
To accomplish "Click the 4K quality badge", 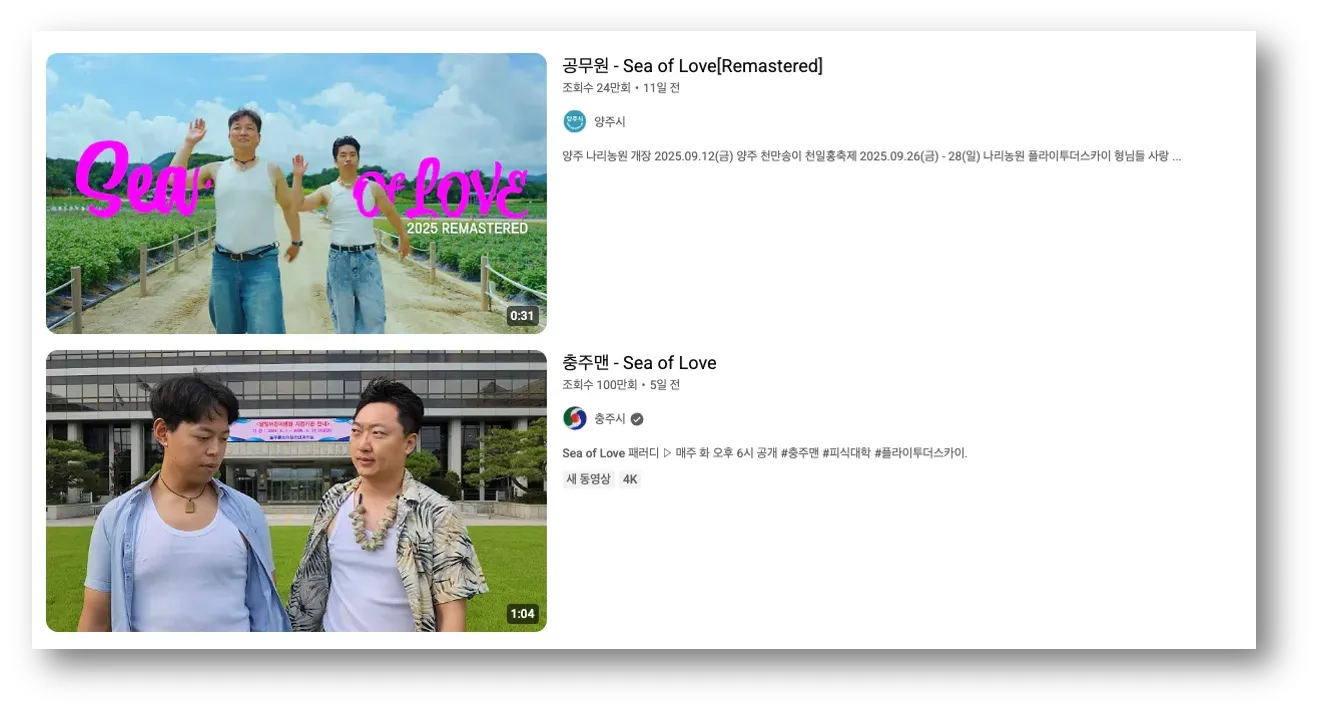I will (x=629, y=479).
